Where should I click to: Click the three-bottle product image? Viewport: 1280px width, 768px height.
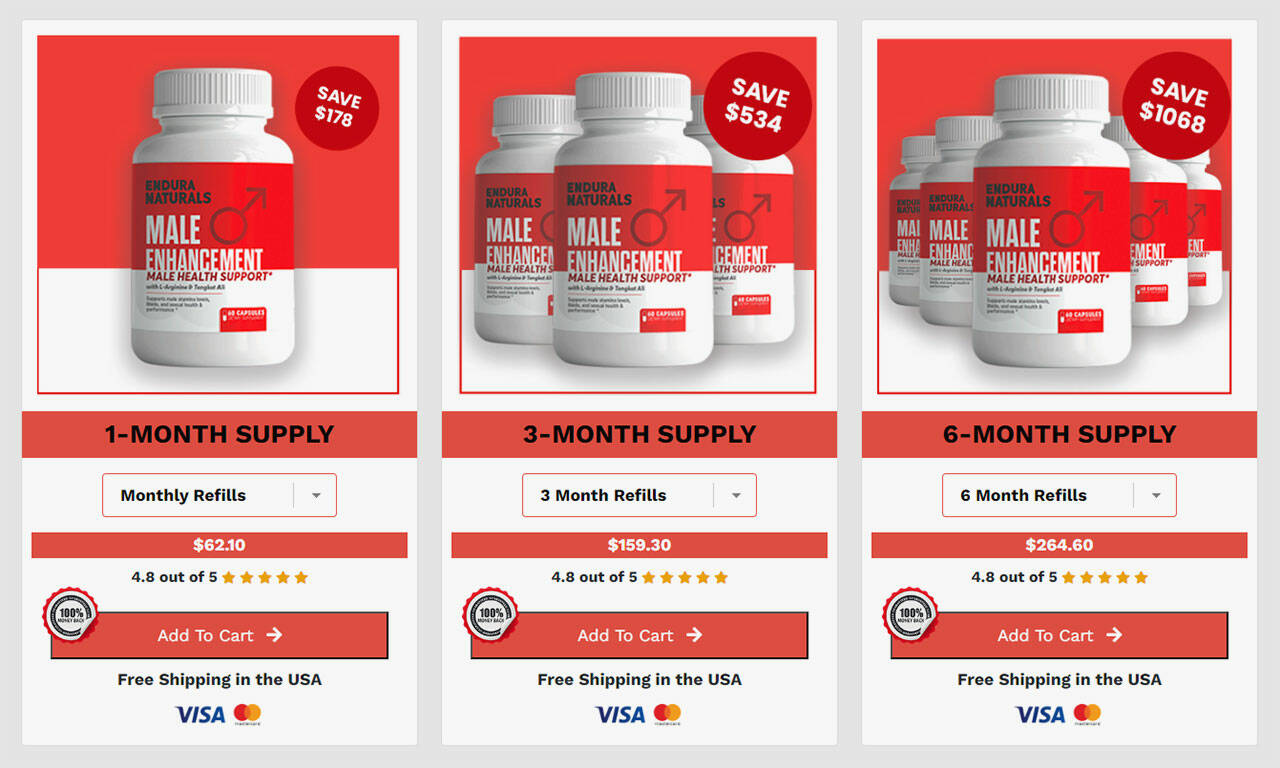[x=638, y=215]
